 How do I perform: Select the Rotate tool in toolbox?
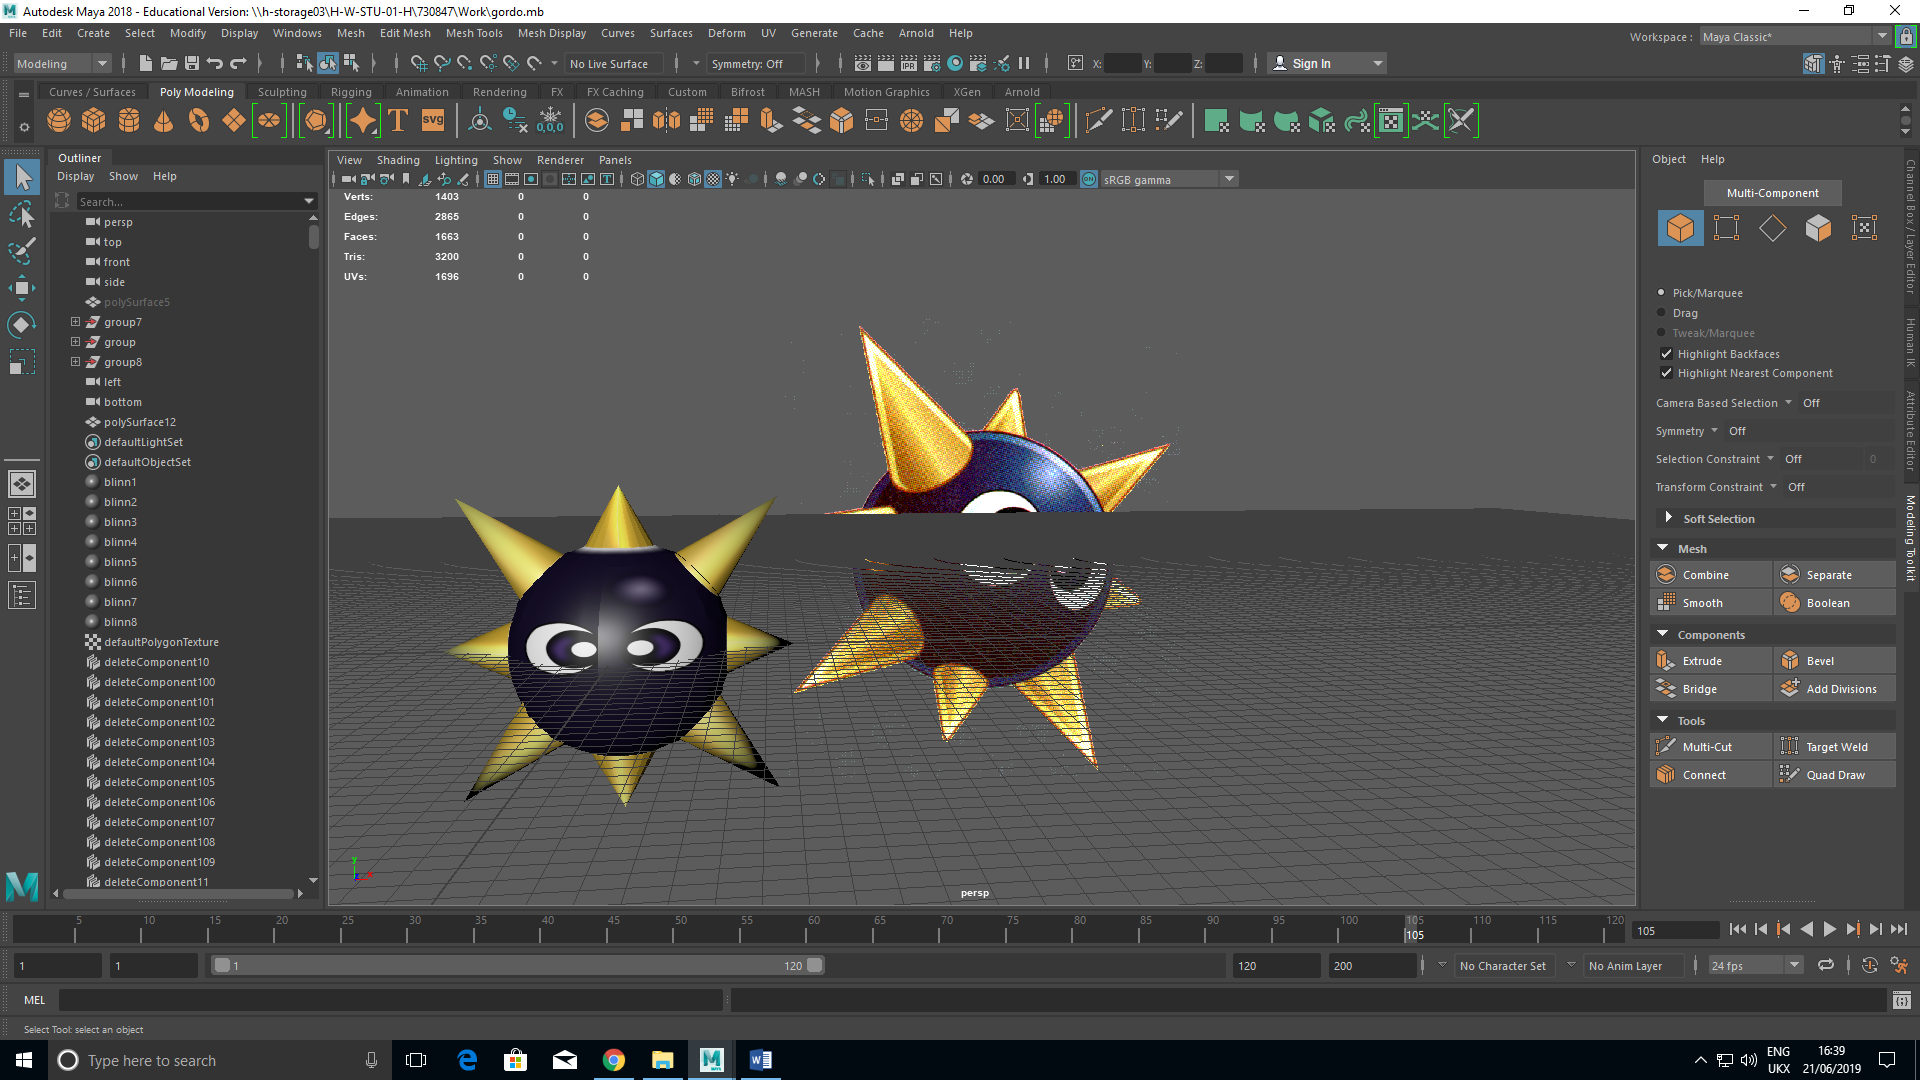21,325
